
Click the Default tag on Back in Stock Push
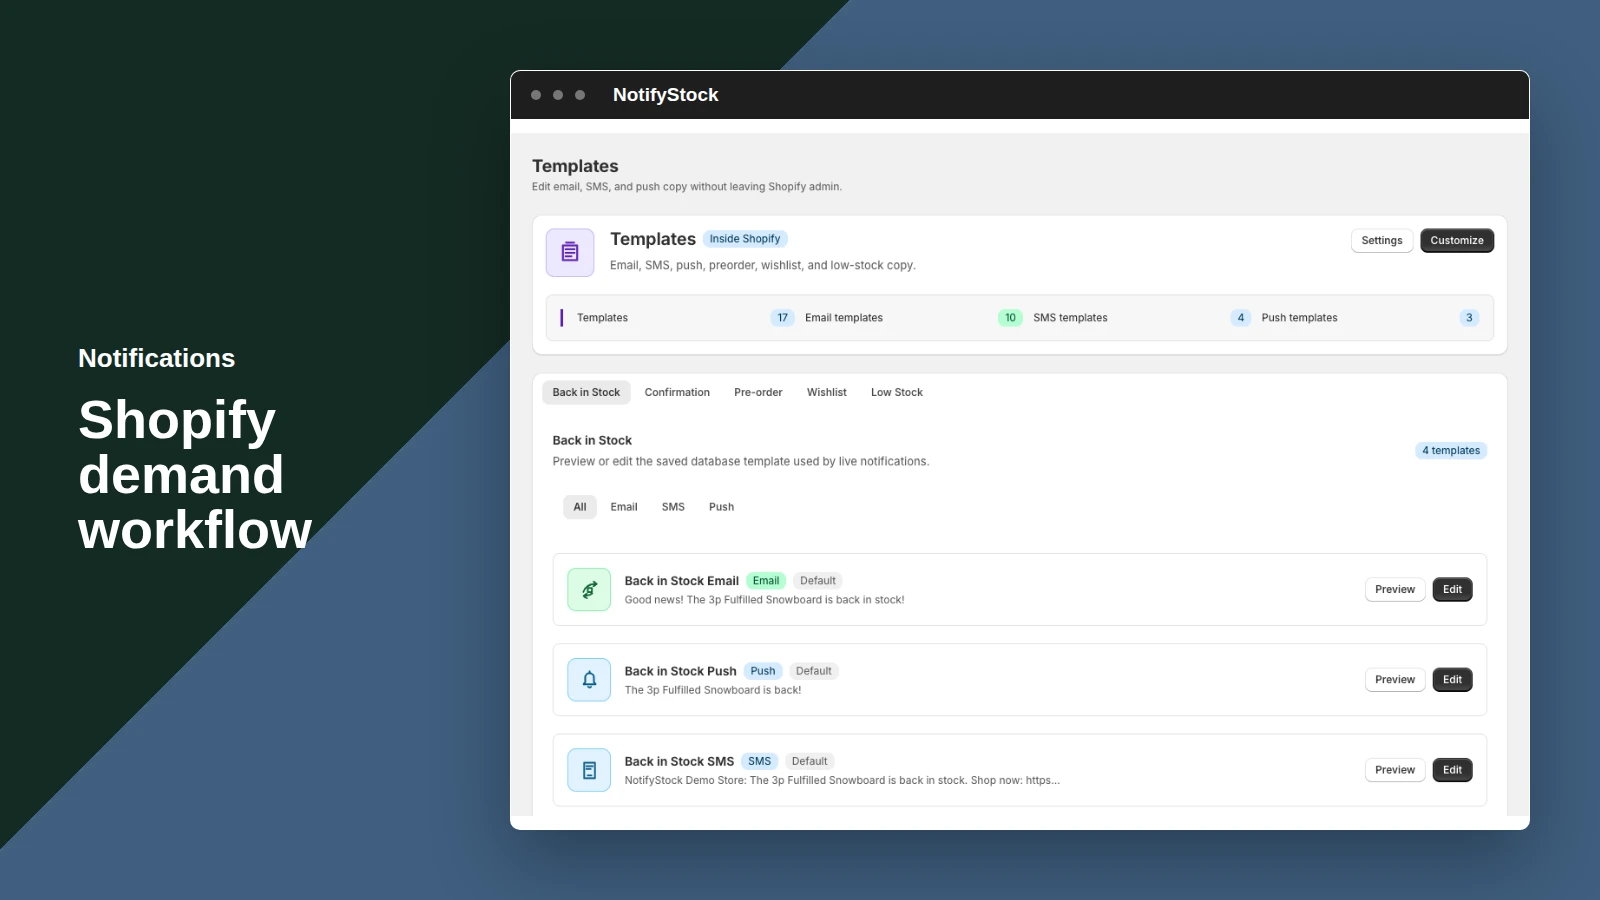point(814,671)
